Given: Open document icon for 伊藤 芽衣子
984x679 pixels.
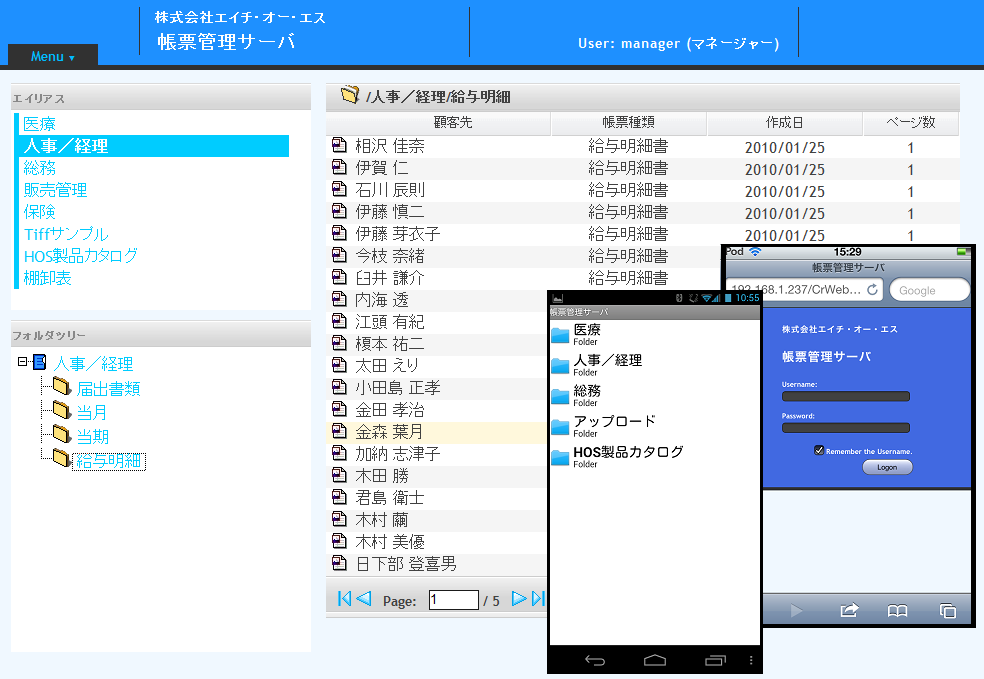Looking at the screenshot, I should coord(339,233).
